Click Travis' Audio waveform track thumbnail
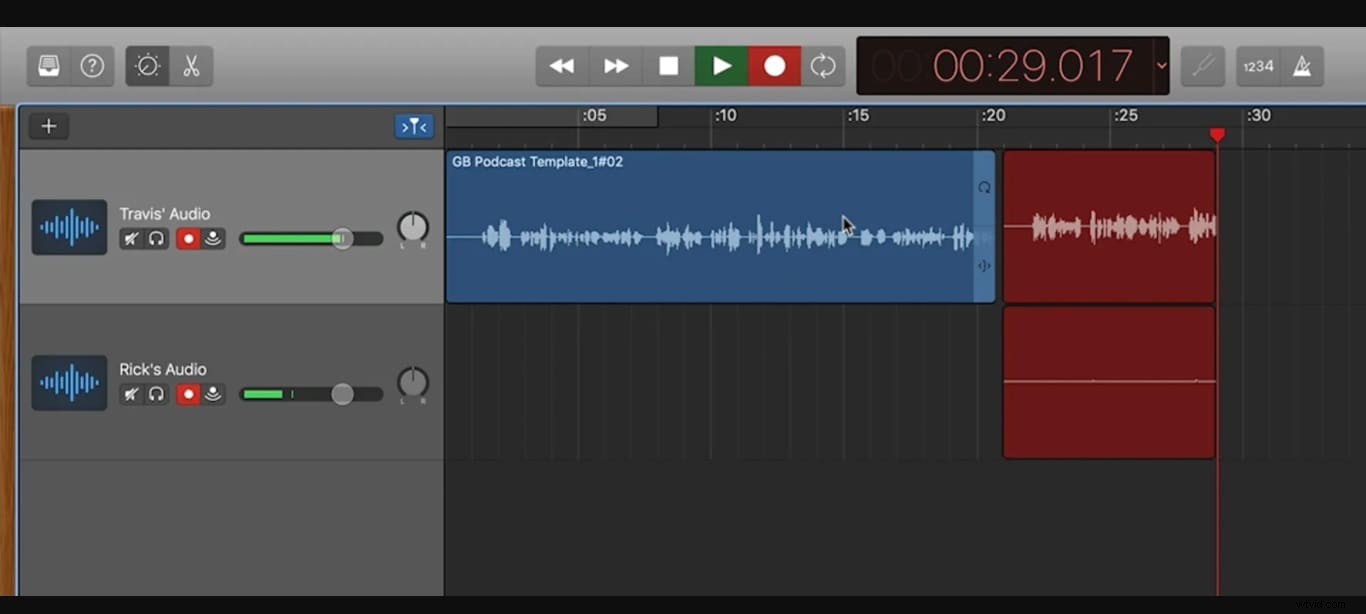 click(x=69, y=227)
